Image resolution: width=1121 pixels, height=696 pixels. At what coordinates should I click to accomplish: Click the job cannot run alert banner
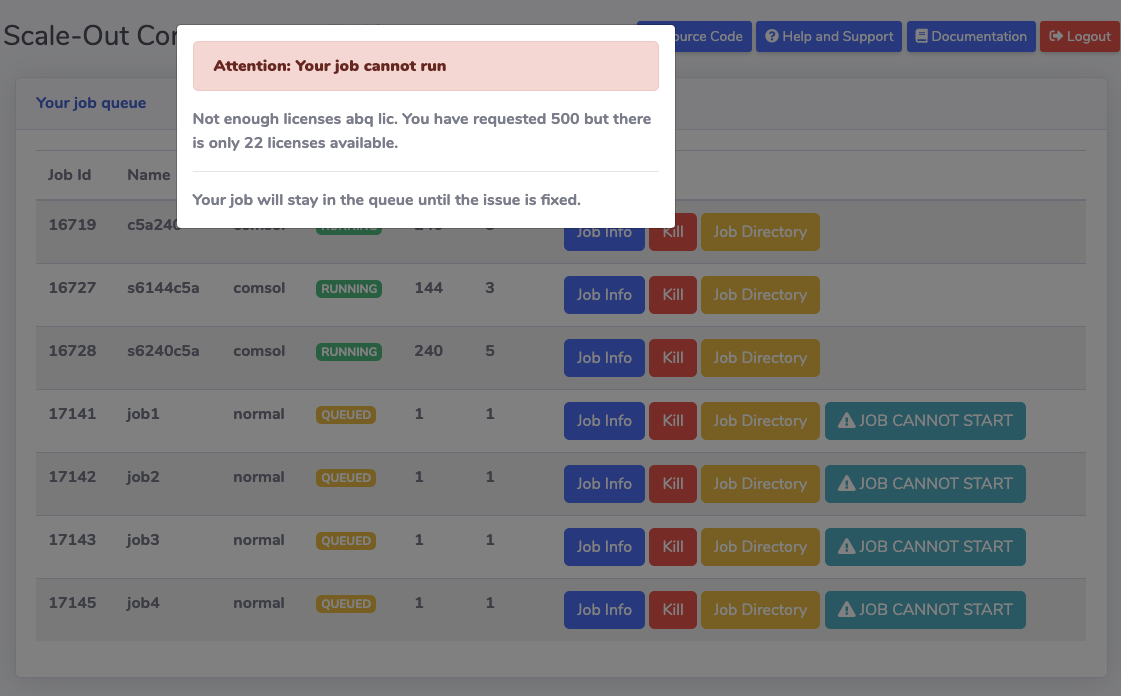pyautogui.click(x=425, y=66)
